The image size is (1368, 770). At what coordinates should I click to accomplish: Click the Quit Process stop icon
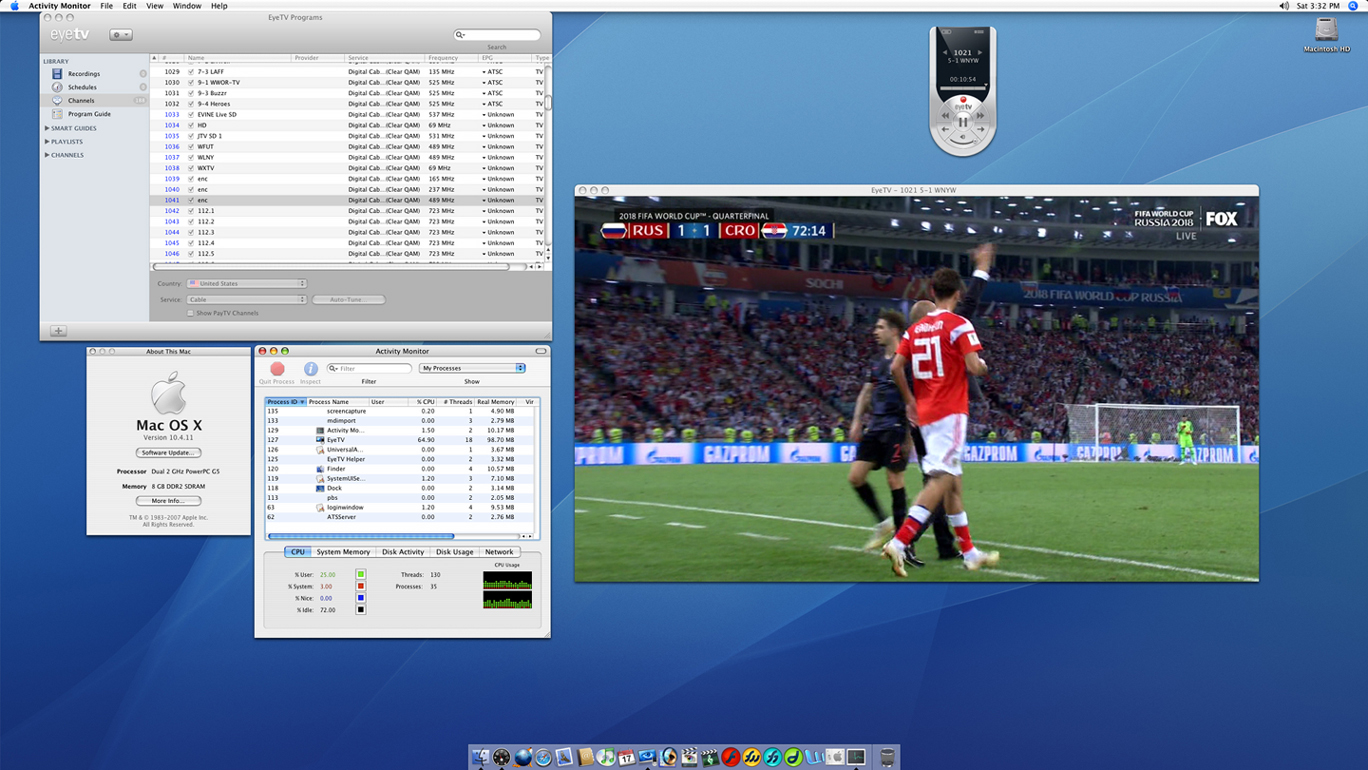[277, 369]
